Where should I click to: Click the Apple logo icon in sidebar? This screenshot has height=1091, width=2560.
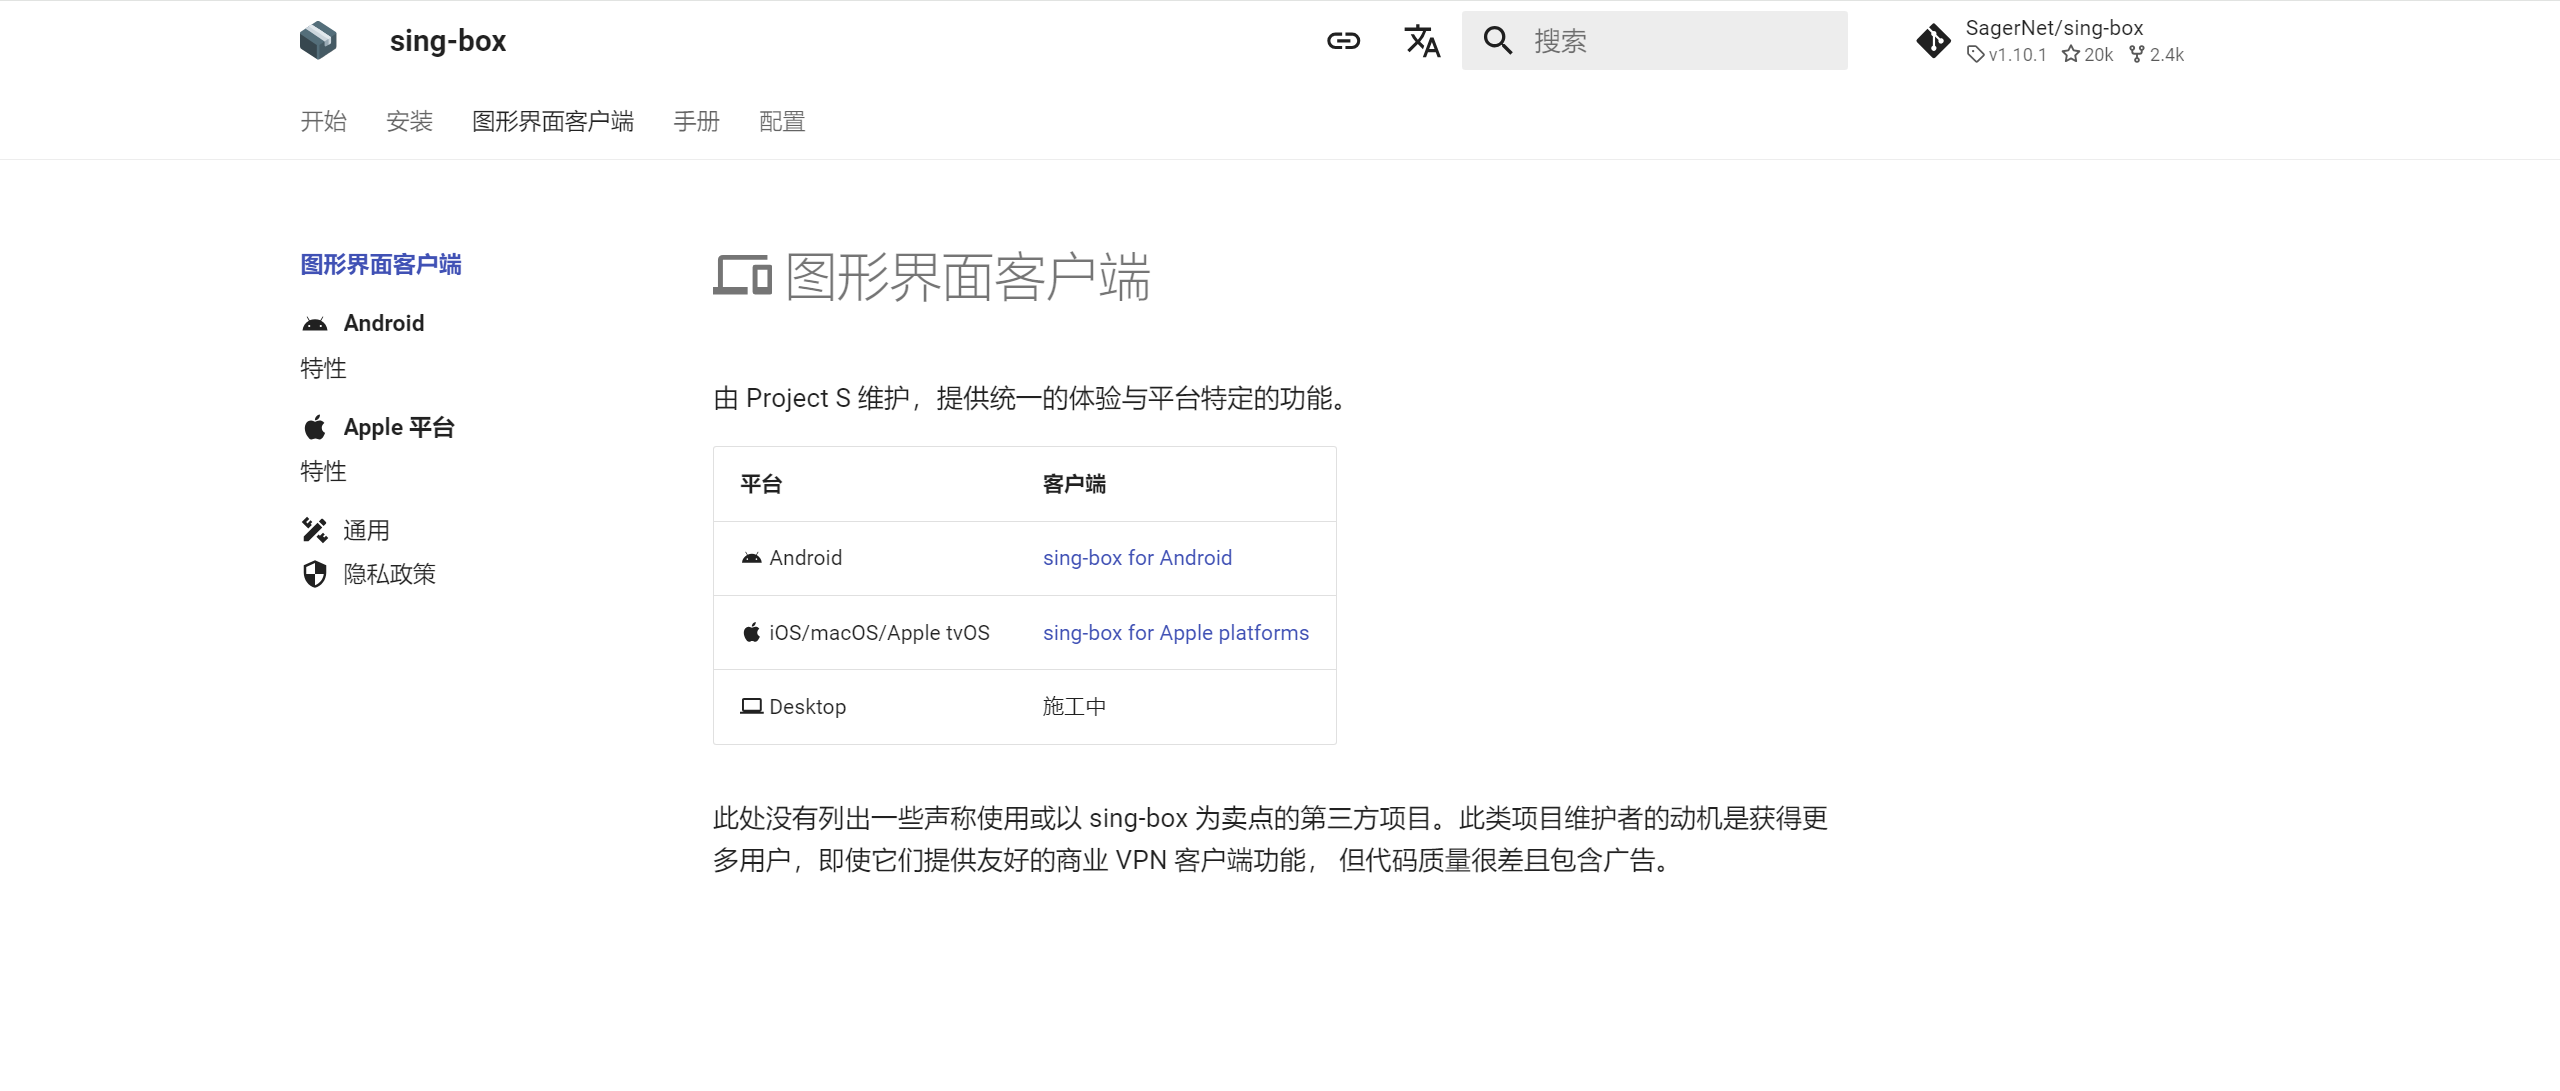click(x=315, y=428)
